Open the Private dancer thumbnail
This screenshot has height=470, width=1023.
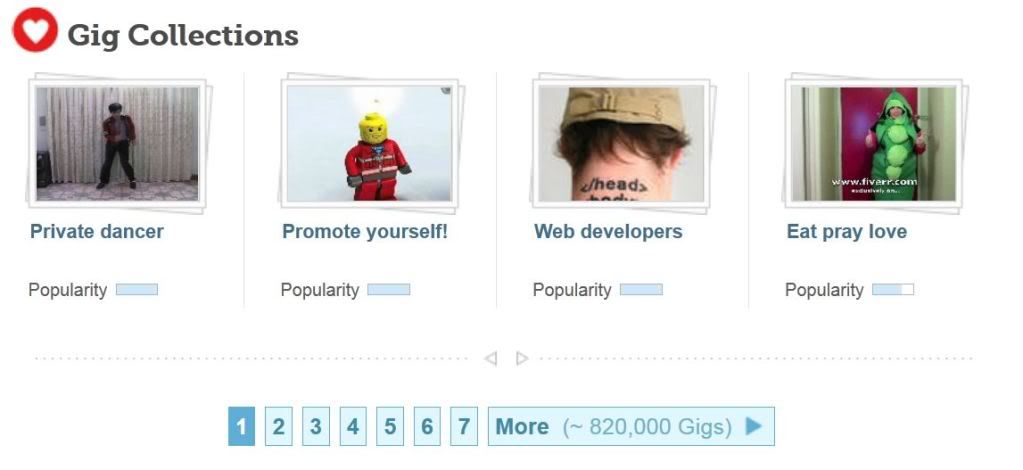[x=117, y=144]
